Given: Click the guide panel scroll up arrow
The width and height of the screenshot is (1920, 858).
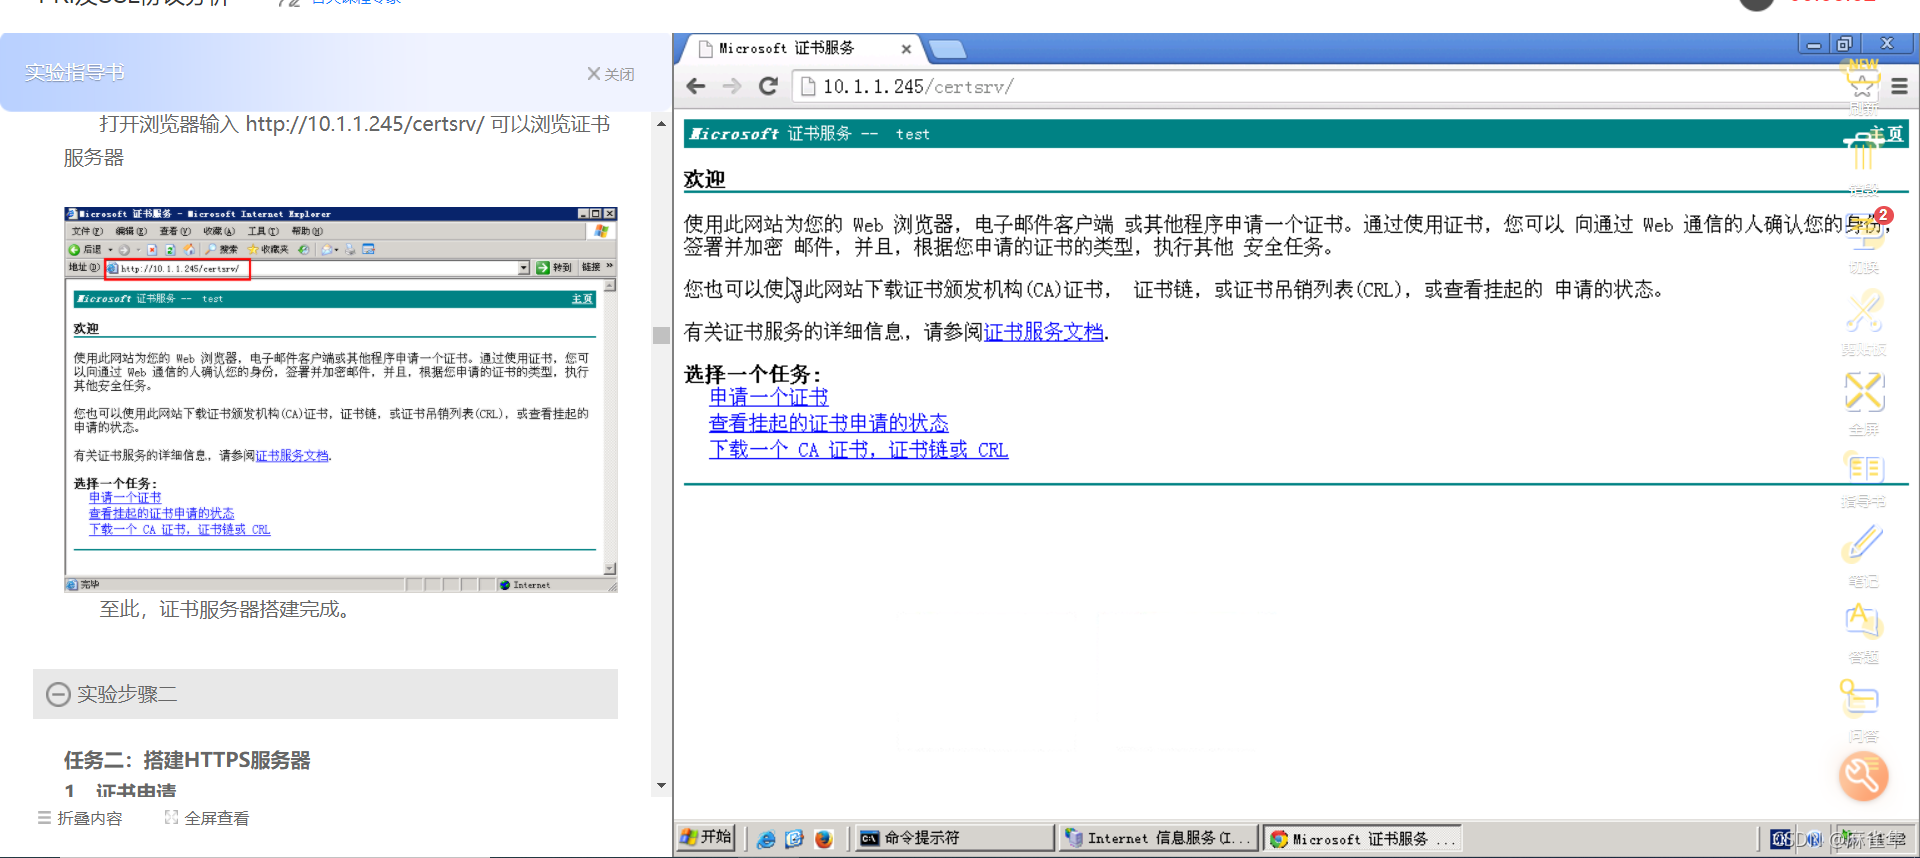Looking at the screenshot, I should pos(661,124).
